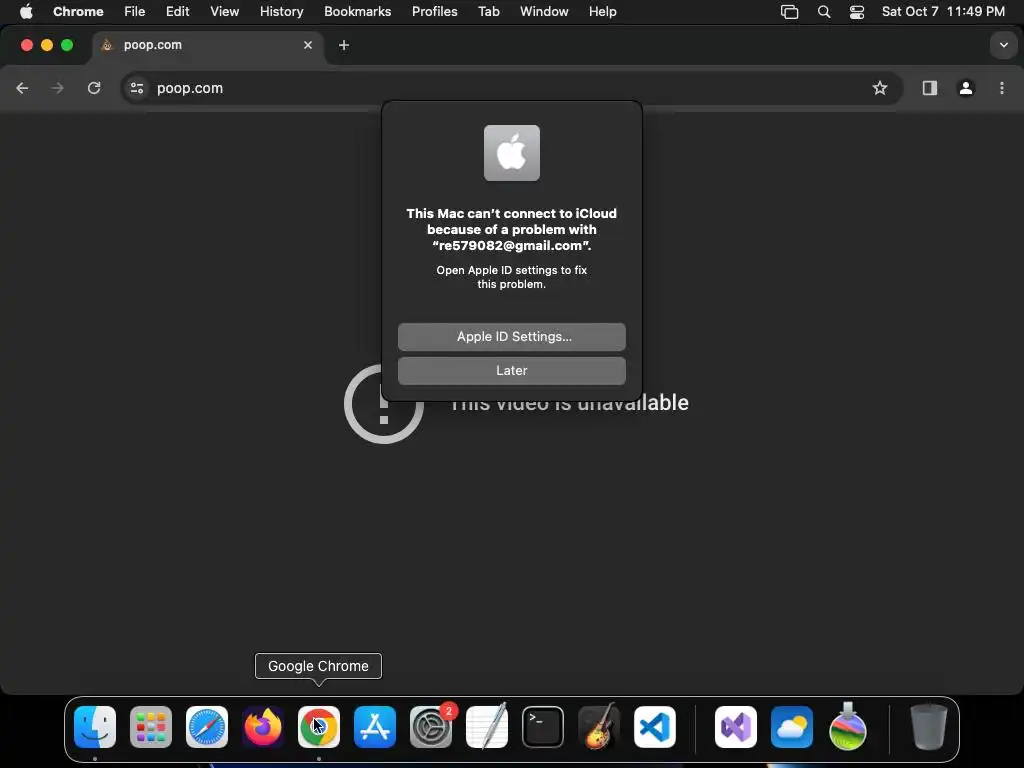Open the Bookmarks menu

(x=357, y=12)
